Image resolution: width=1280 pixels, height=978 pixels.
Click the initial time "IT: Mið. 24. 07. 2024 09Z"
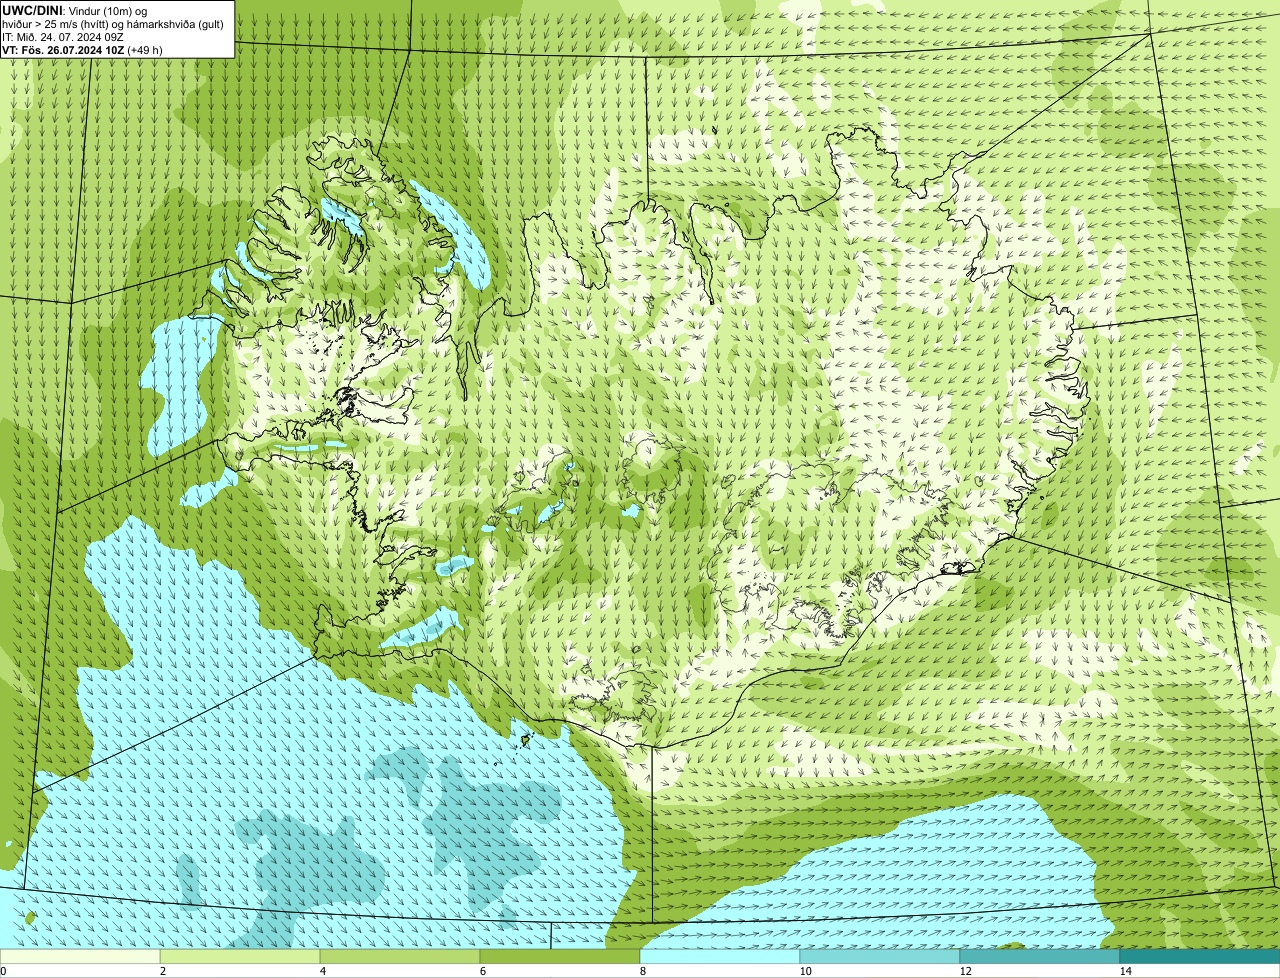click(x=63, y=37)
